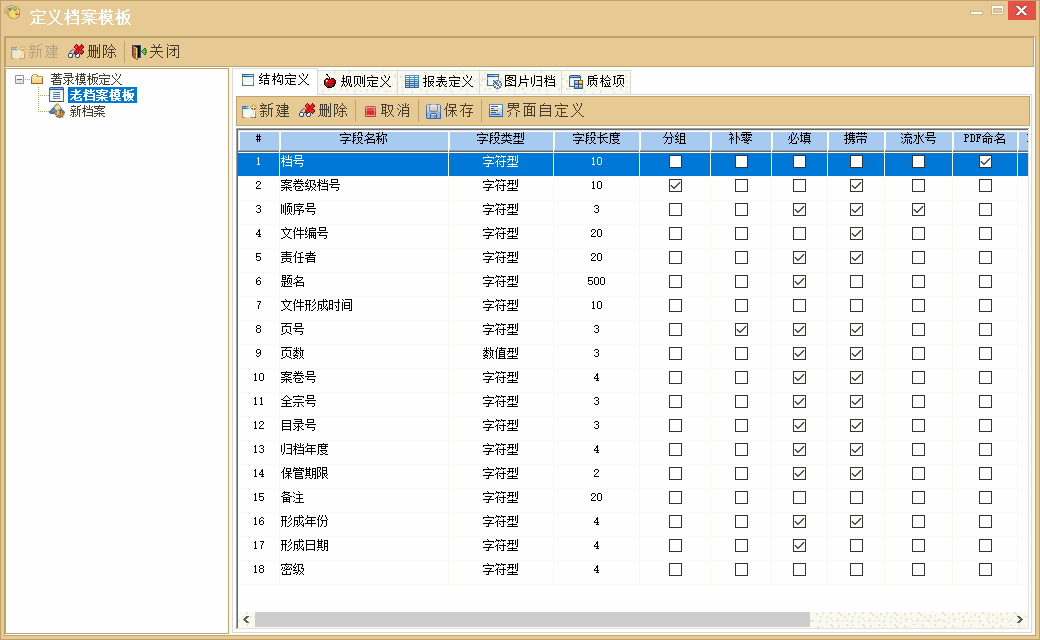Click the 新建 icon on the structure toolbar
Viewport: 1040px width, 640px height.
pos(248,110)
